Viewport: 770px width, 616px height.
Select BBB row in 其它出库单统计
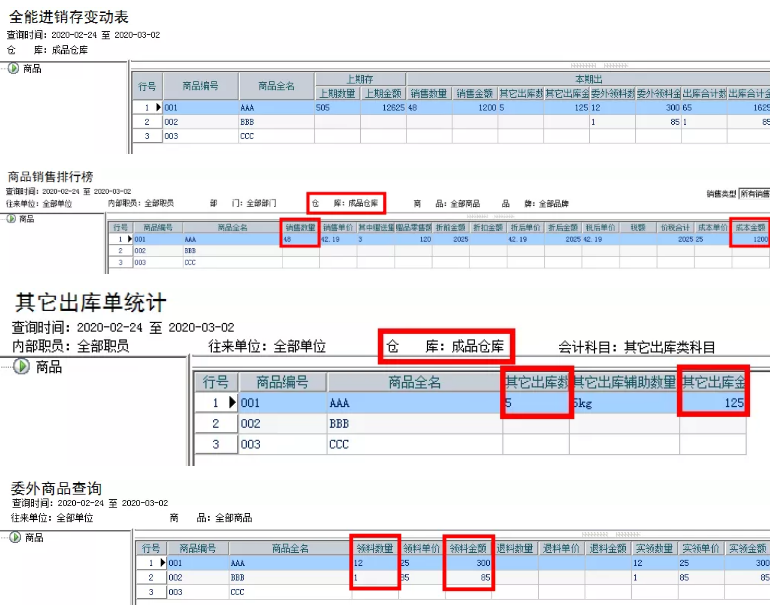click(x=470, y=423)
